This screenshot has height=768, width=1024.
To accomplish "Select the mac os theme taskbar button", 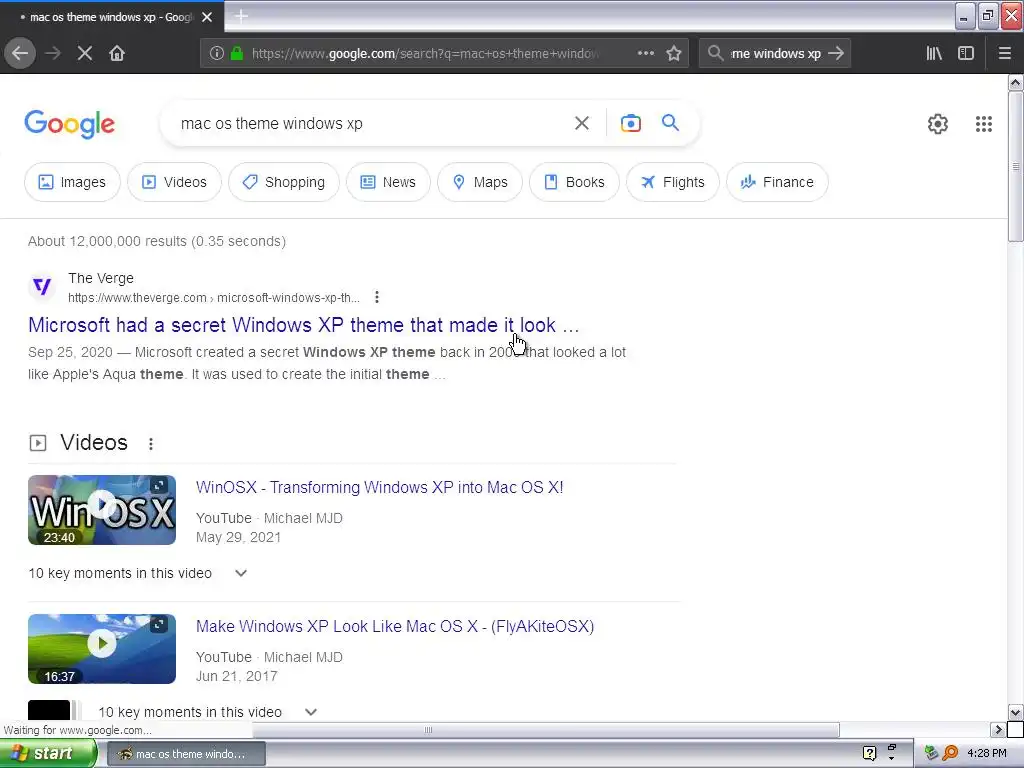I will (186, 754).
